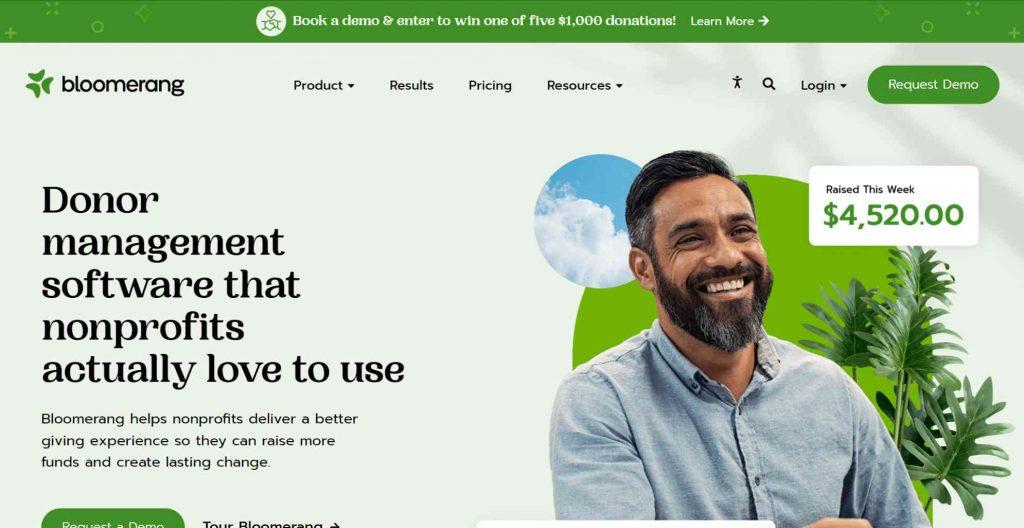Click the round sky cloud image

coord(581,221)
